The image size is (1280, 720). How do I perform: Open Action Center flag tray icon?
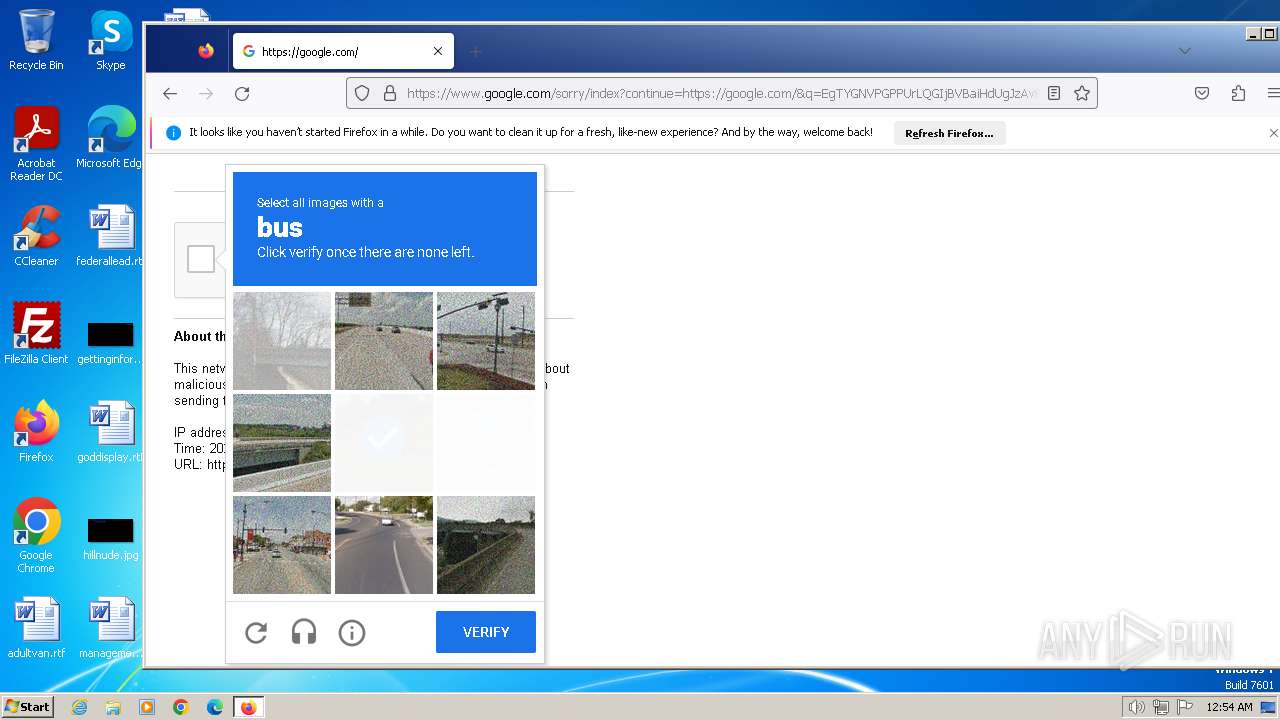click(1185, 707)
